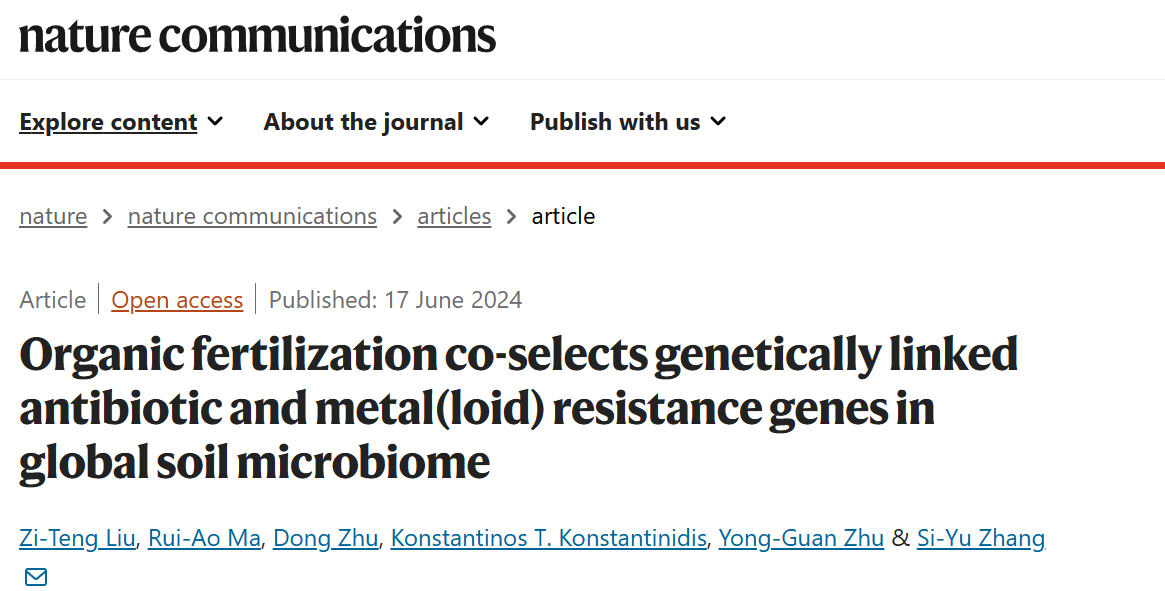Select author Dong Zhu

[x=325, y=538]
